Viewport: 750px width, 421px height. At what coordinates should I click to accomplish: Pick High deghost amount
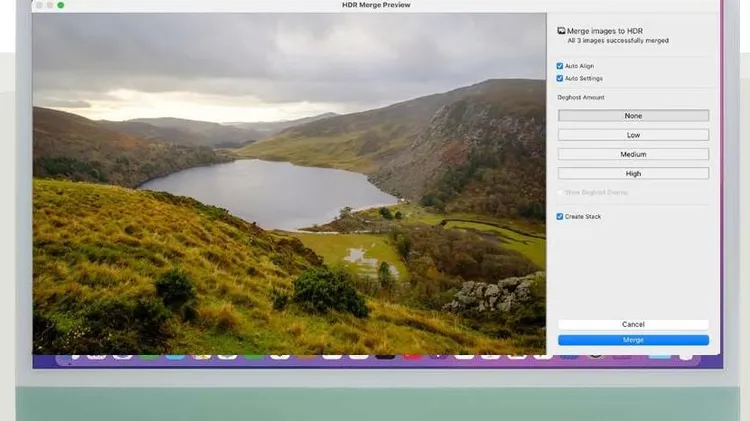pos(633,173)
